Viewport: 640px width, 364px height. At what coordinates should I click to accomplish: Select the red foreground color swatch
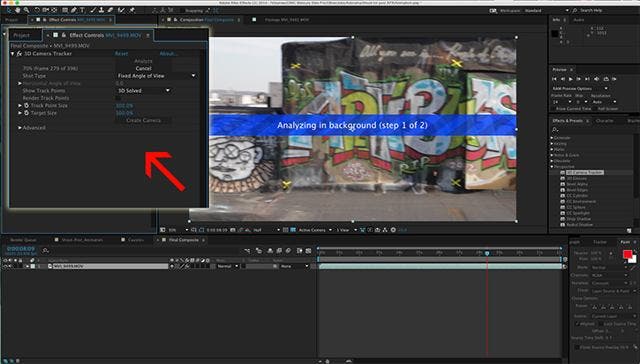coord(627,255)
